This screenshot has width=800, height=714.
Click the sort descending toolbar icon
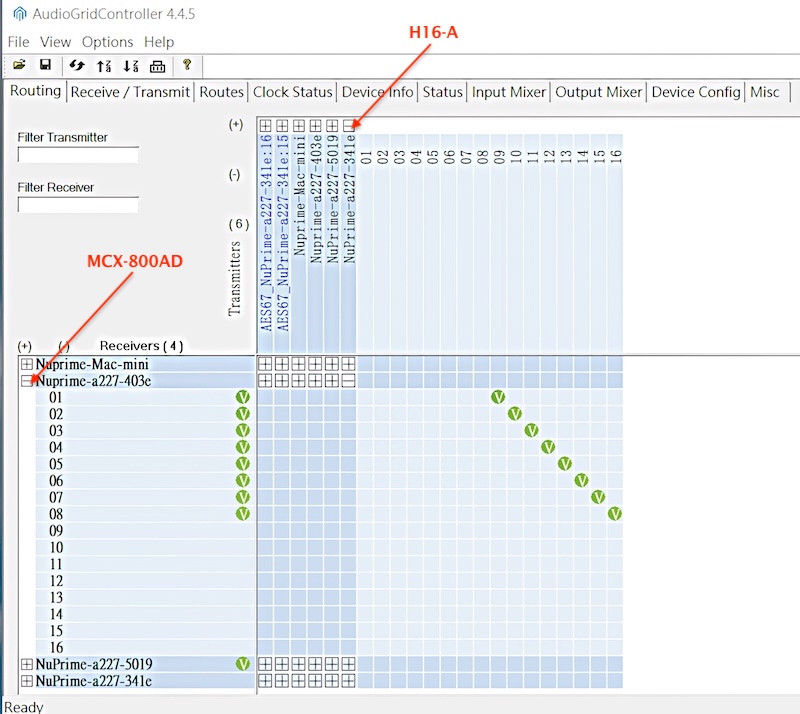tap(131, 66)
